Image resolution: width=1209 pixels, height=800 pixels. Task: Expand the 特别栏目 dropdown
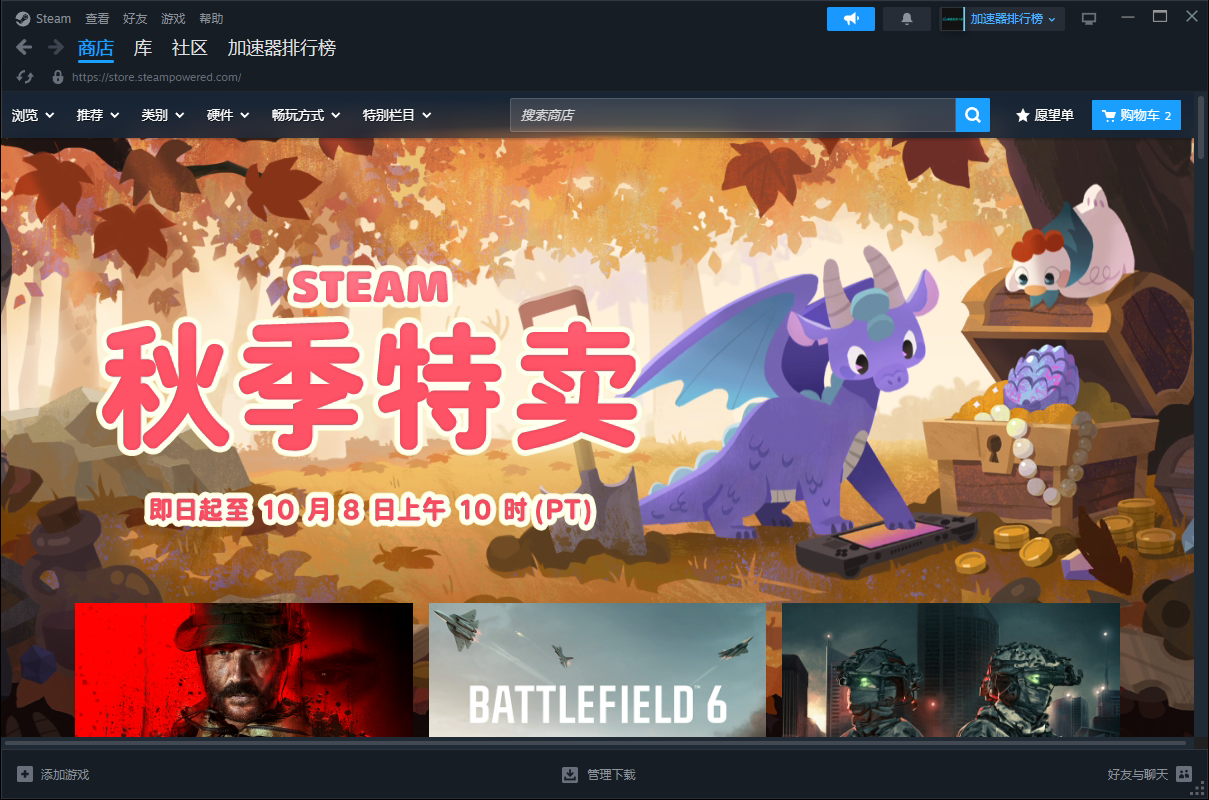pyautogui.click(x=397, y=115)
